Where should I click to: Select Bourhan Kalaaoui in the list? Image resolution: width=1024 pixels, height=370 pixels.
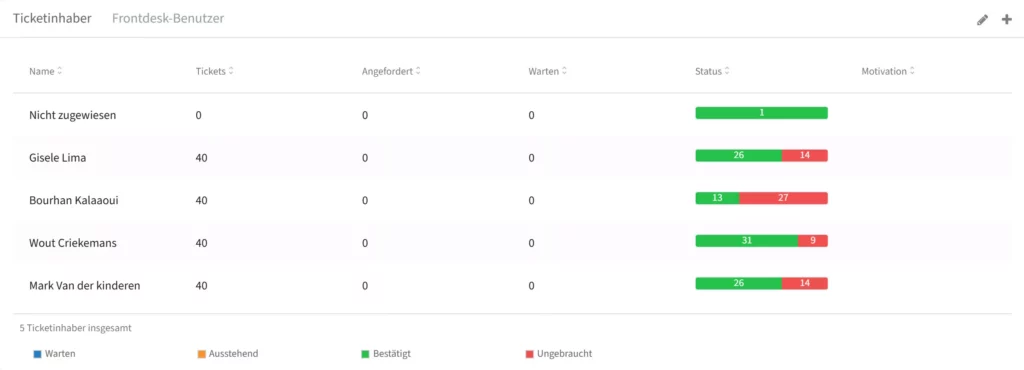click(x=74, y=200)
